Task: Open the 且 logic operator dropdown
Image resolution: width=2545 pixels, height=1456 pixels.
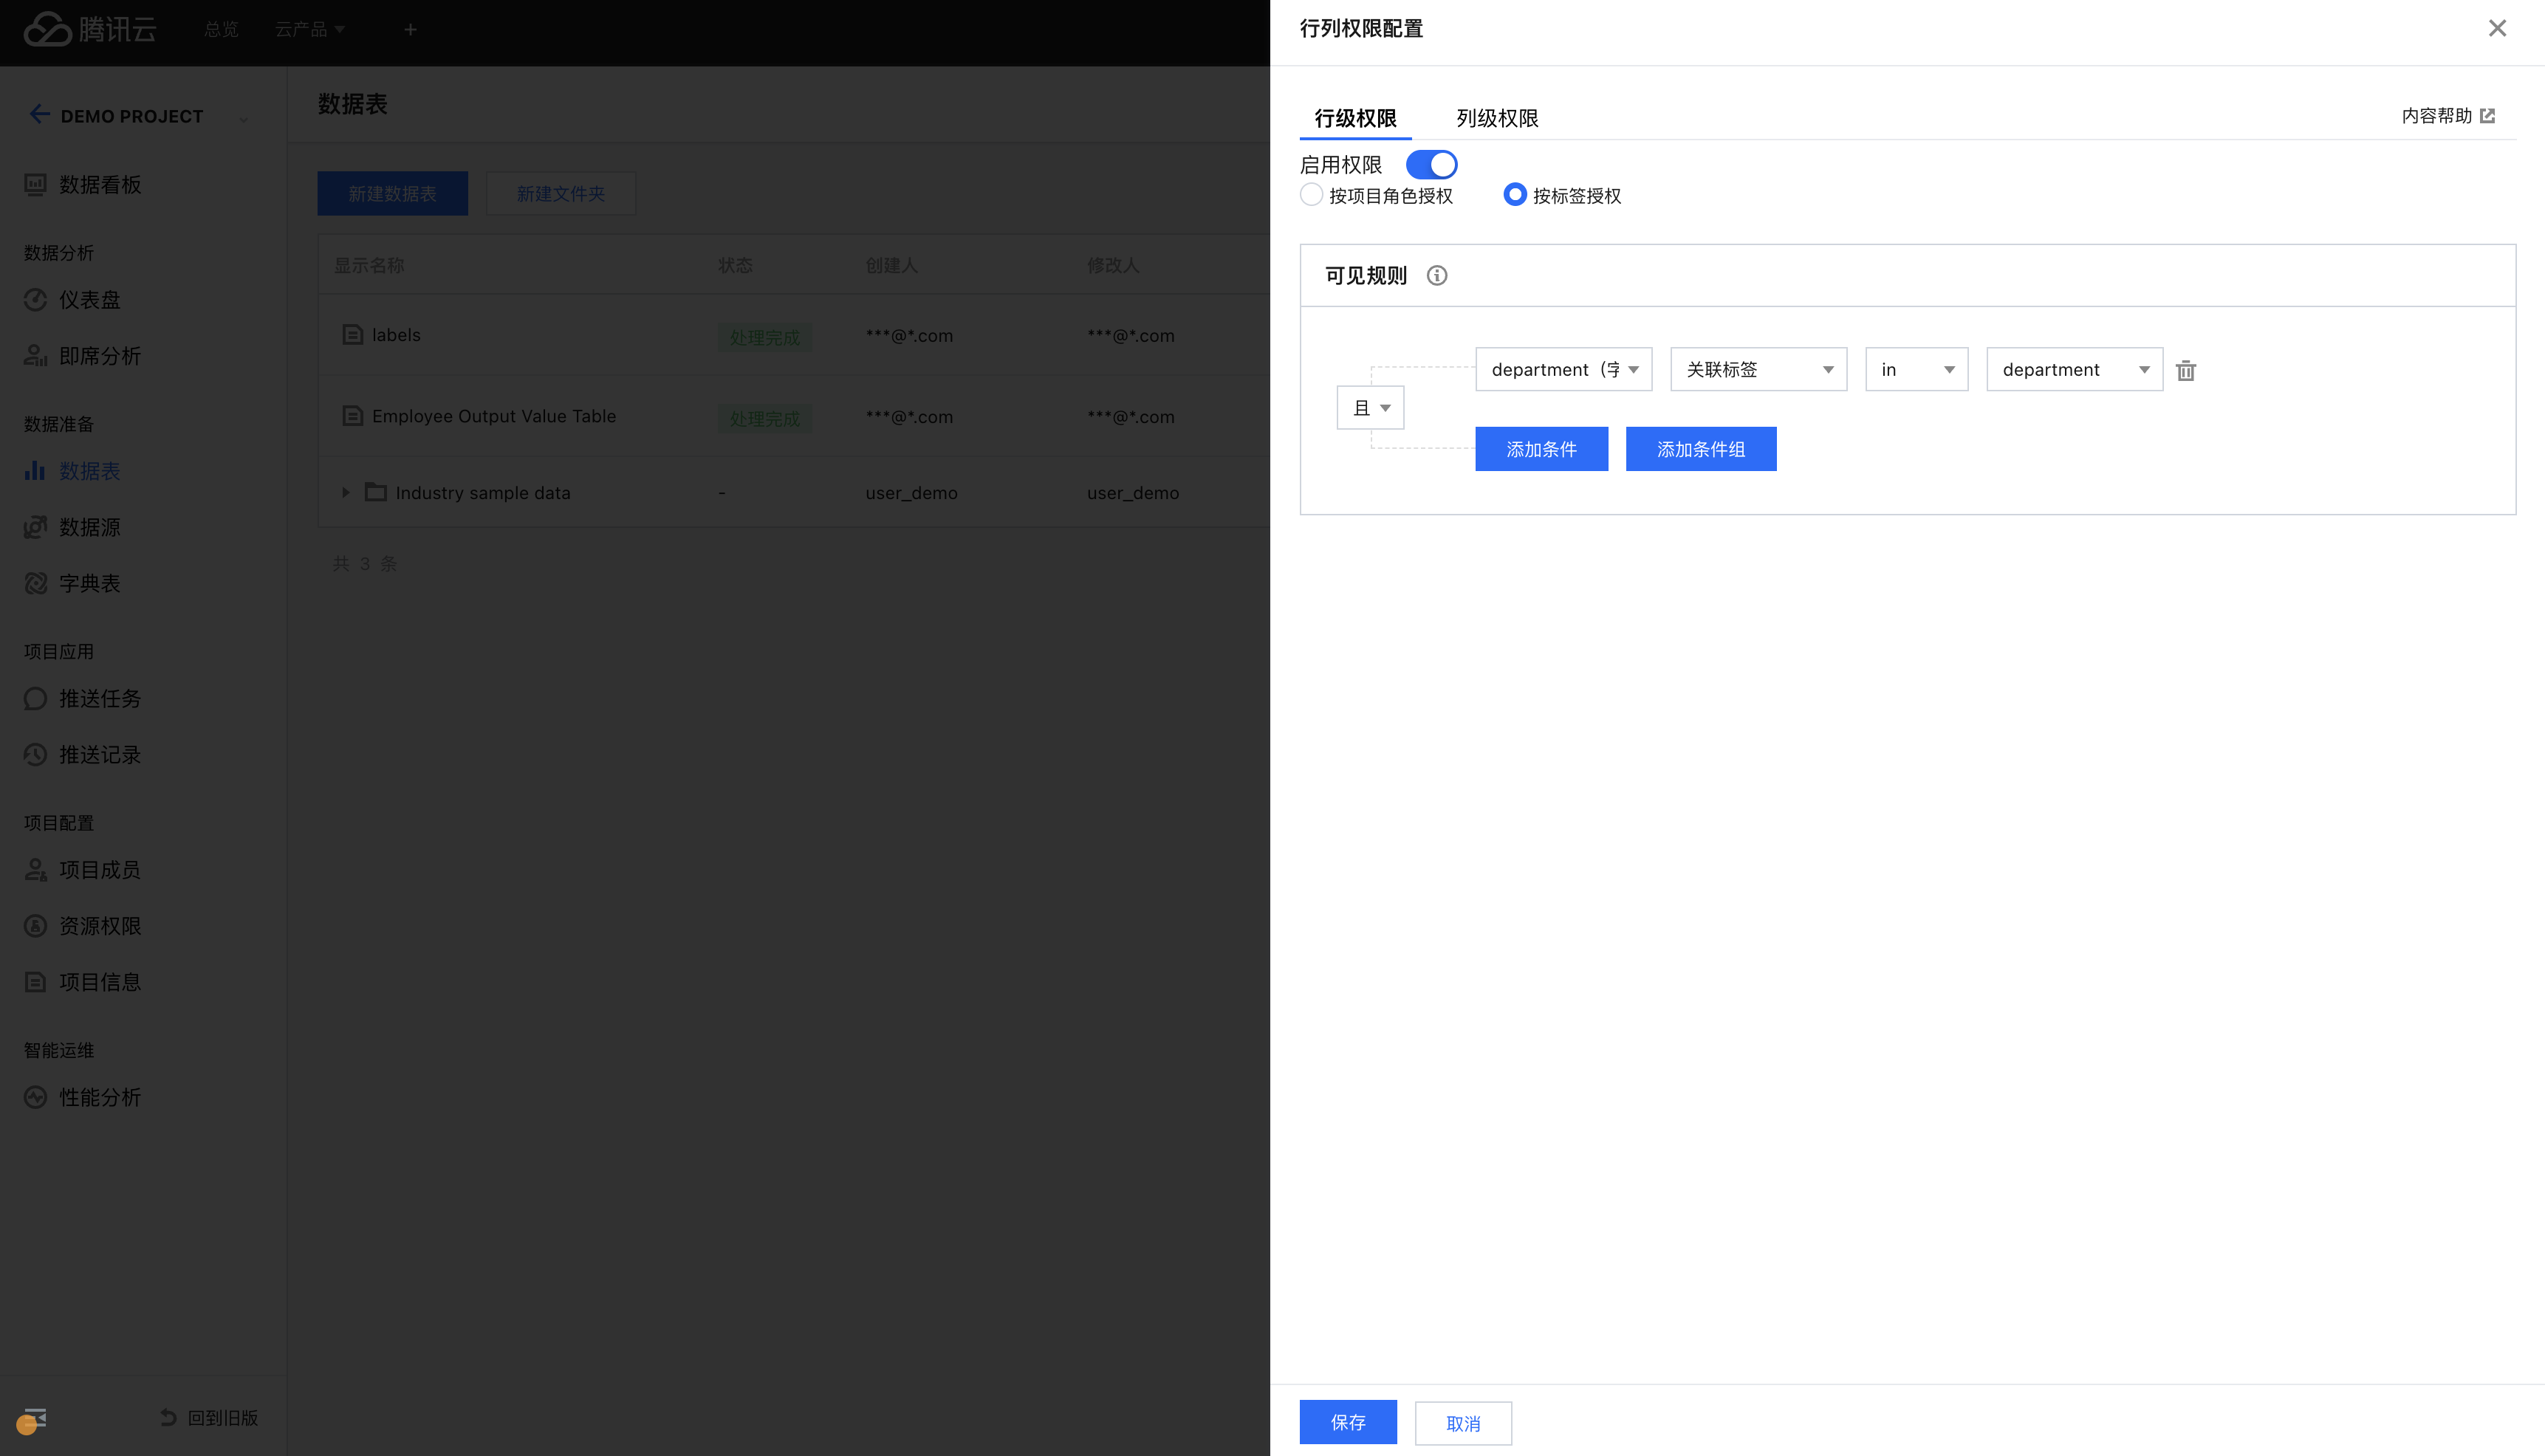Action: (1370, 408)
